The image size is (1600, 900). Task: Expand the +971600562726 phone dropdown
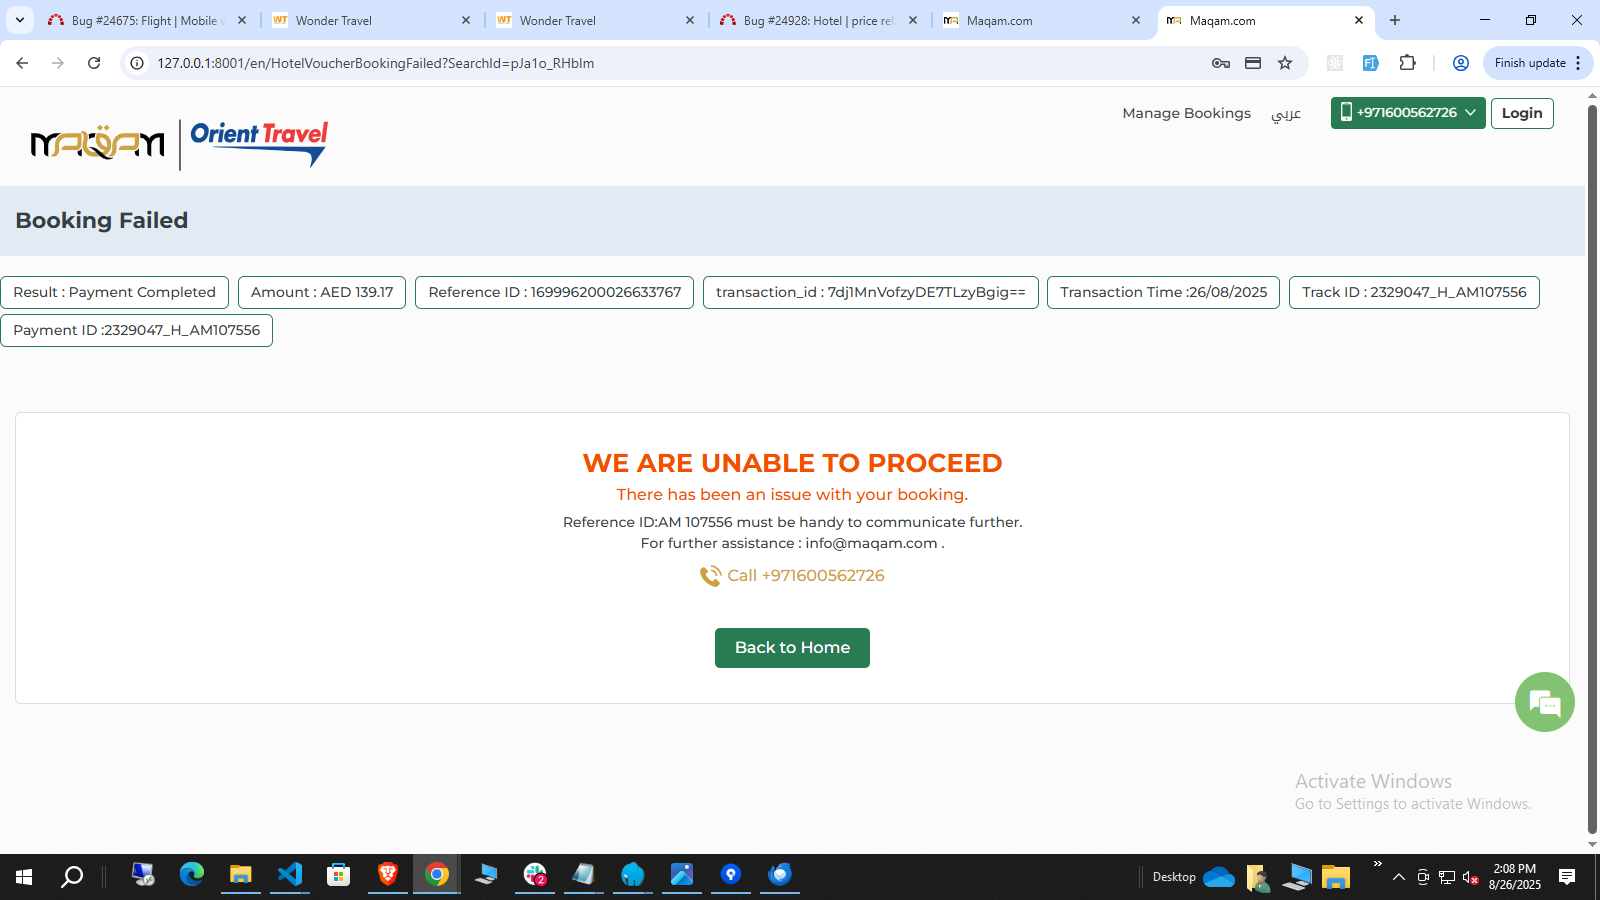click(x=1407, y=113)
